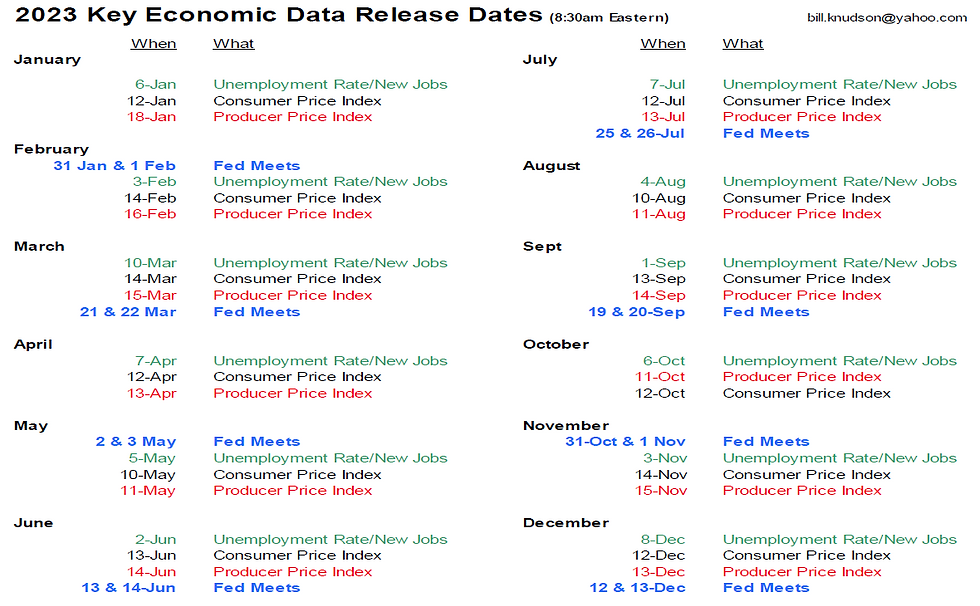The width and height of the screenshot is (980, 606).
Task: Click the January month heading
Action: point(48,60)
